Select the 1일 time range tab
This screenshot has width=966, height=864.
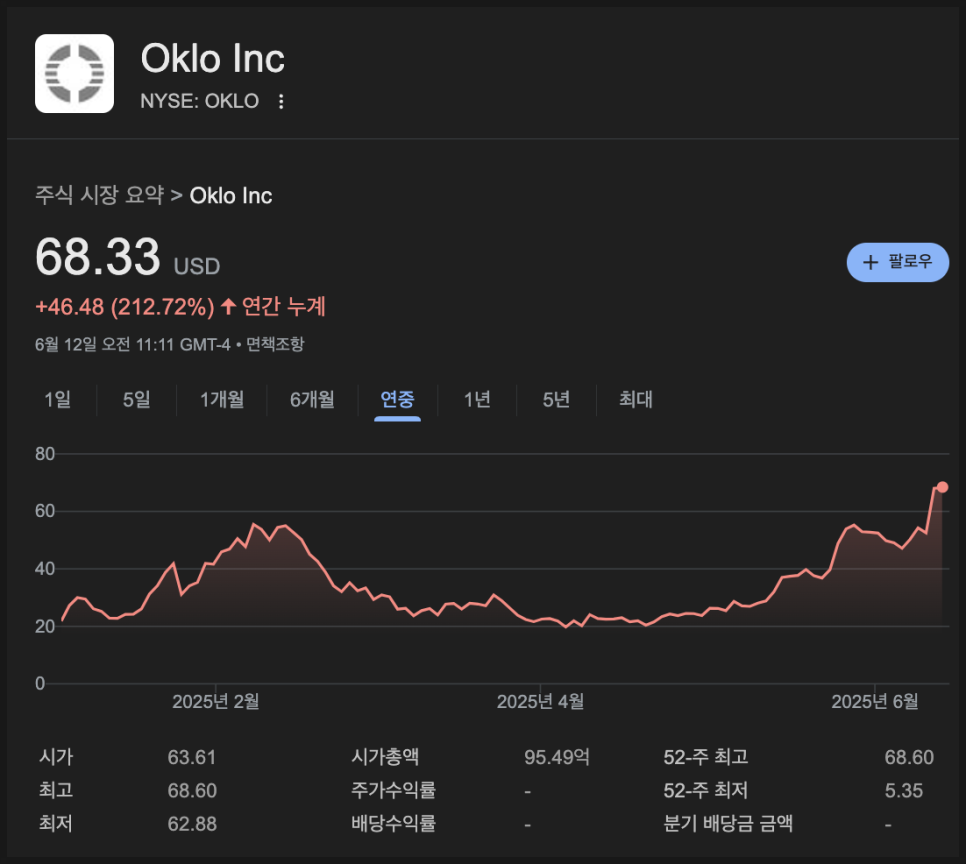point(57,399)
